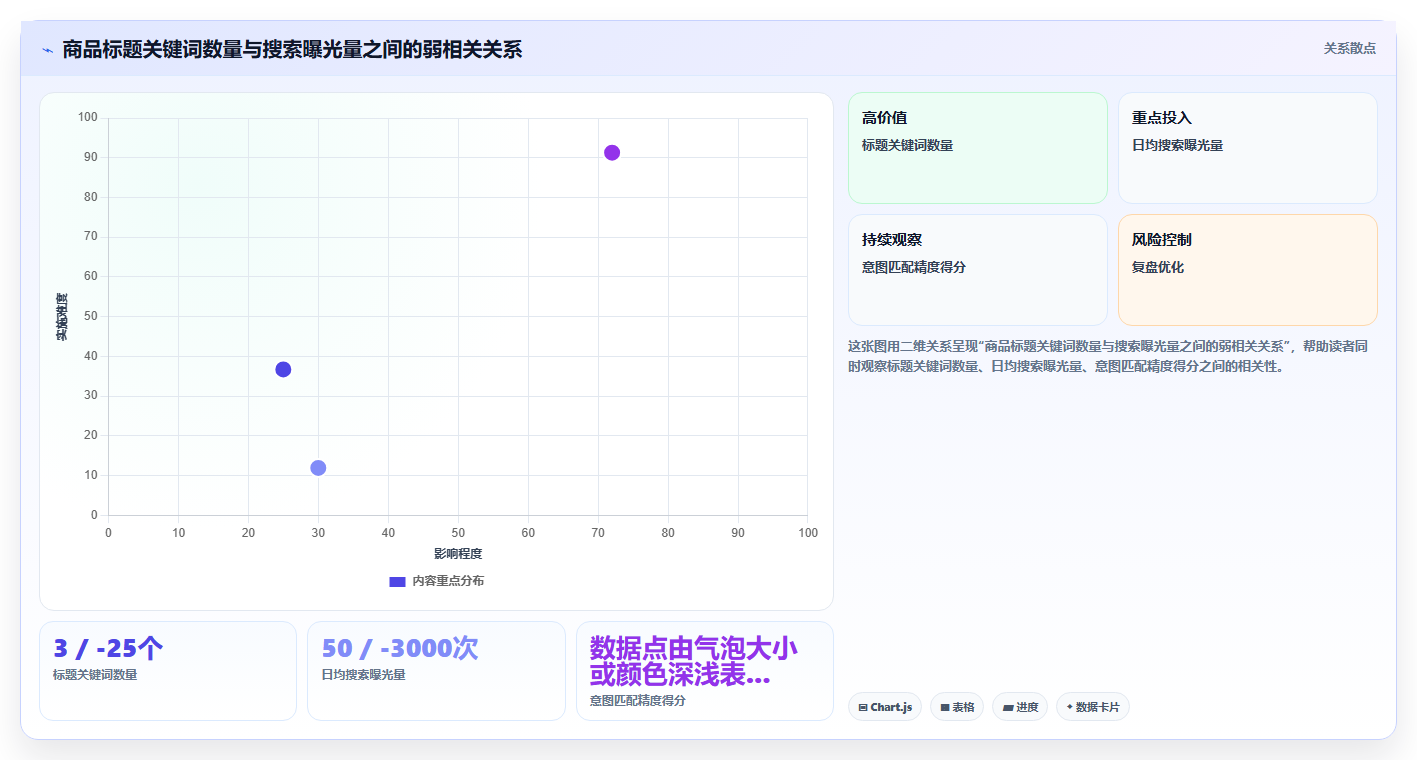Select the 数据卡片 tag chip
This screenshot has height=760, width=1417.
pyautogui.click(x=1093, y=707)
